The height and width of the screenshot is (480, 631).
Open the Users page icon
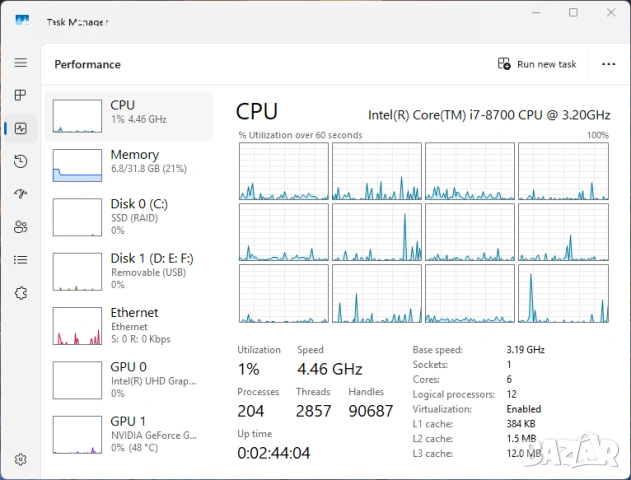point(21,227)
